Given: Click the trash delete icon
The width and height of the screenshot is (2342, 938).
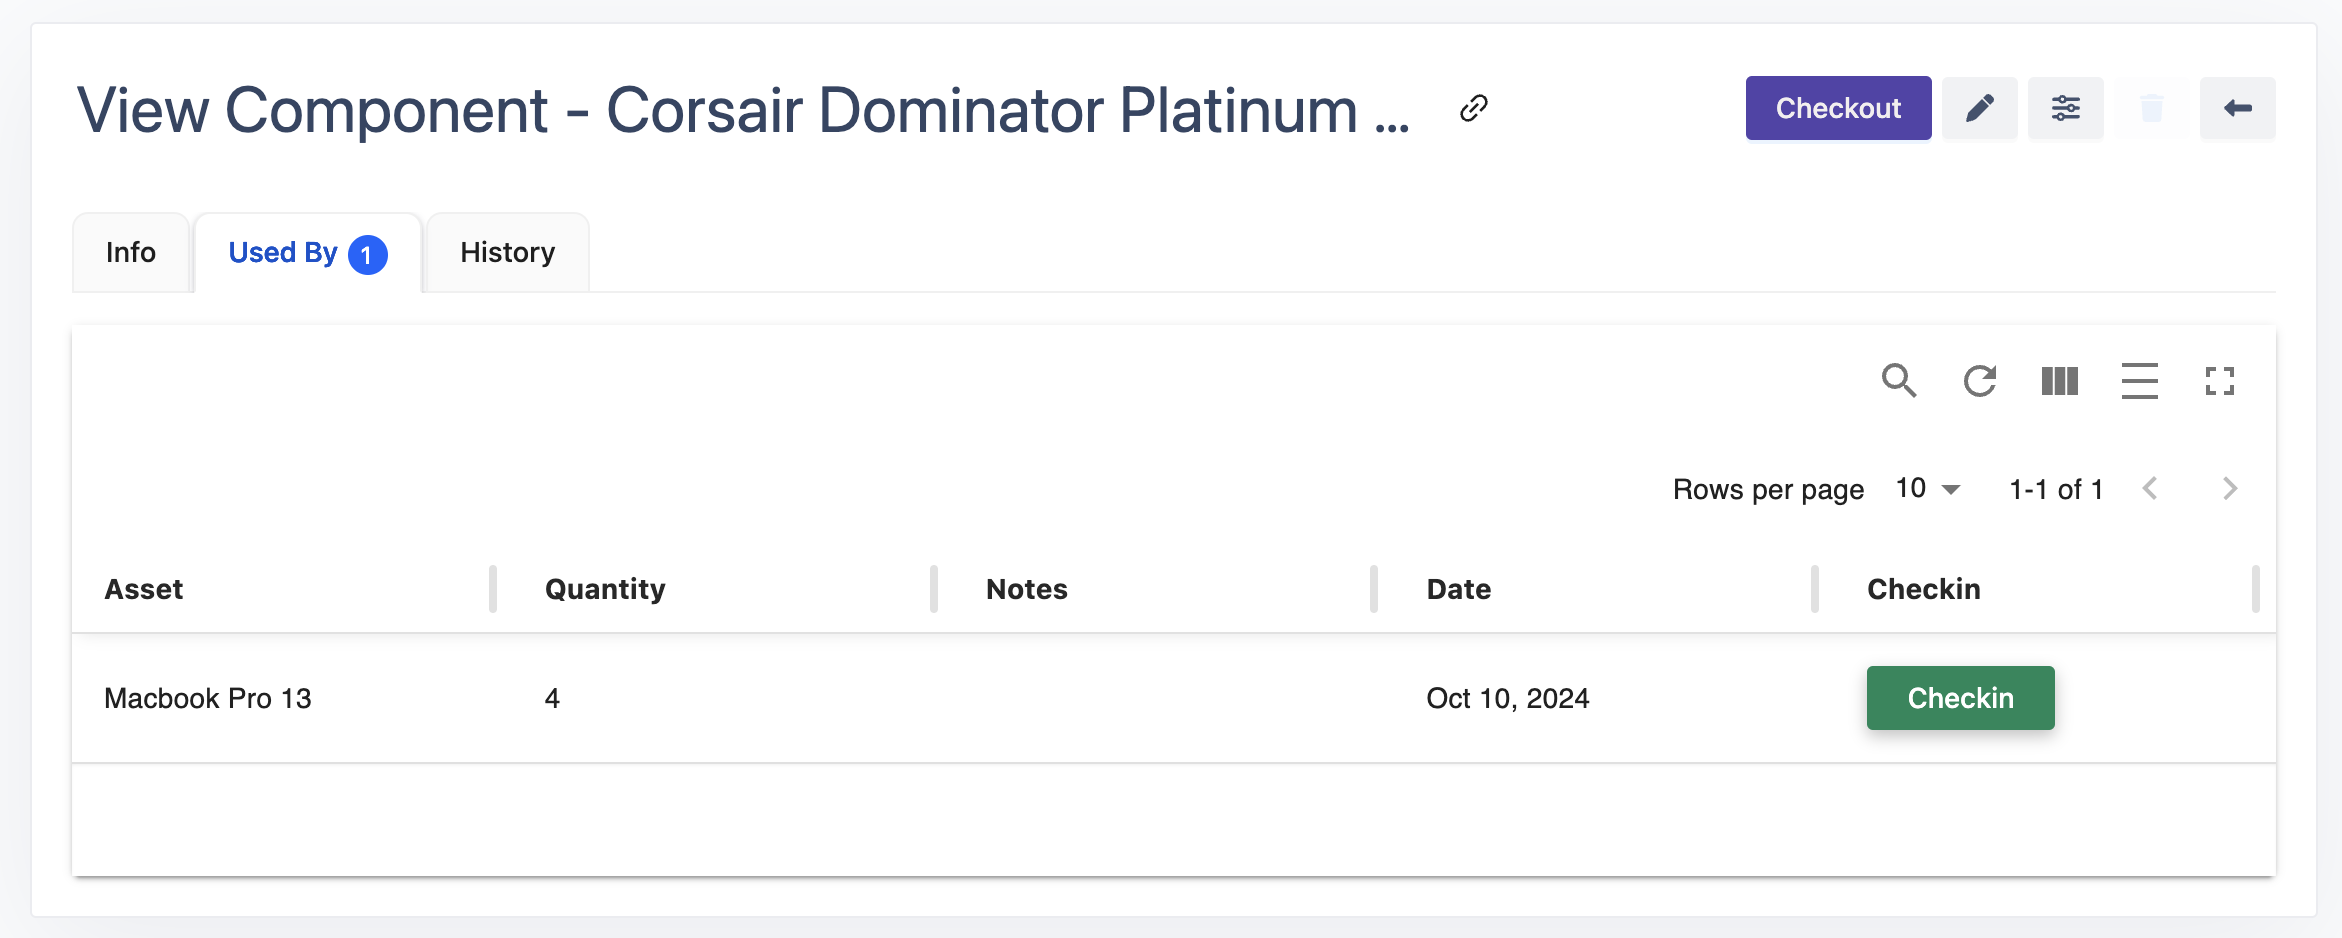Looking at the screenshot, I should pos(2151,108).
